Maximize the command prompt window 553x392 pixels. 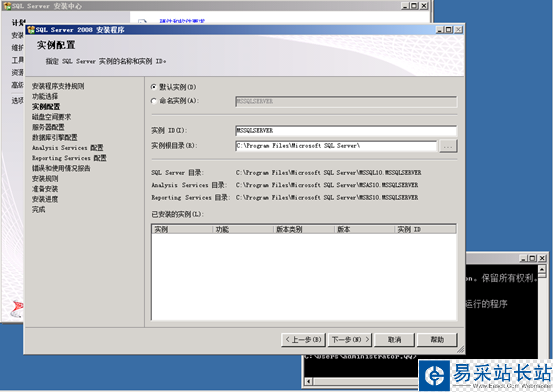click(x=532, y=258)
